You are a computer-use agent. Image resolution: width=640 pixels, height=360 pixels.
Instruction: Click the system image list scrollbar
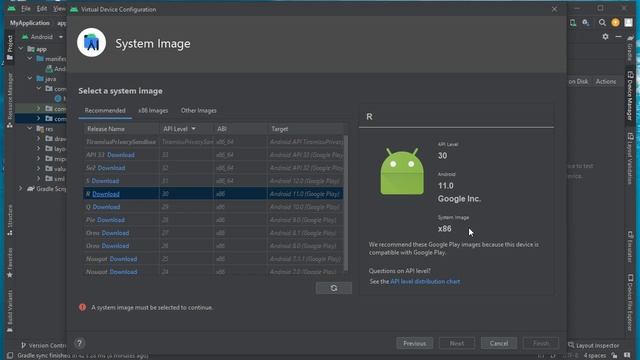click(346, 203)
